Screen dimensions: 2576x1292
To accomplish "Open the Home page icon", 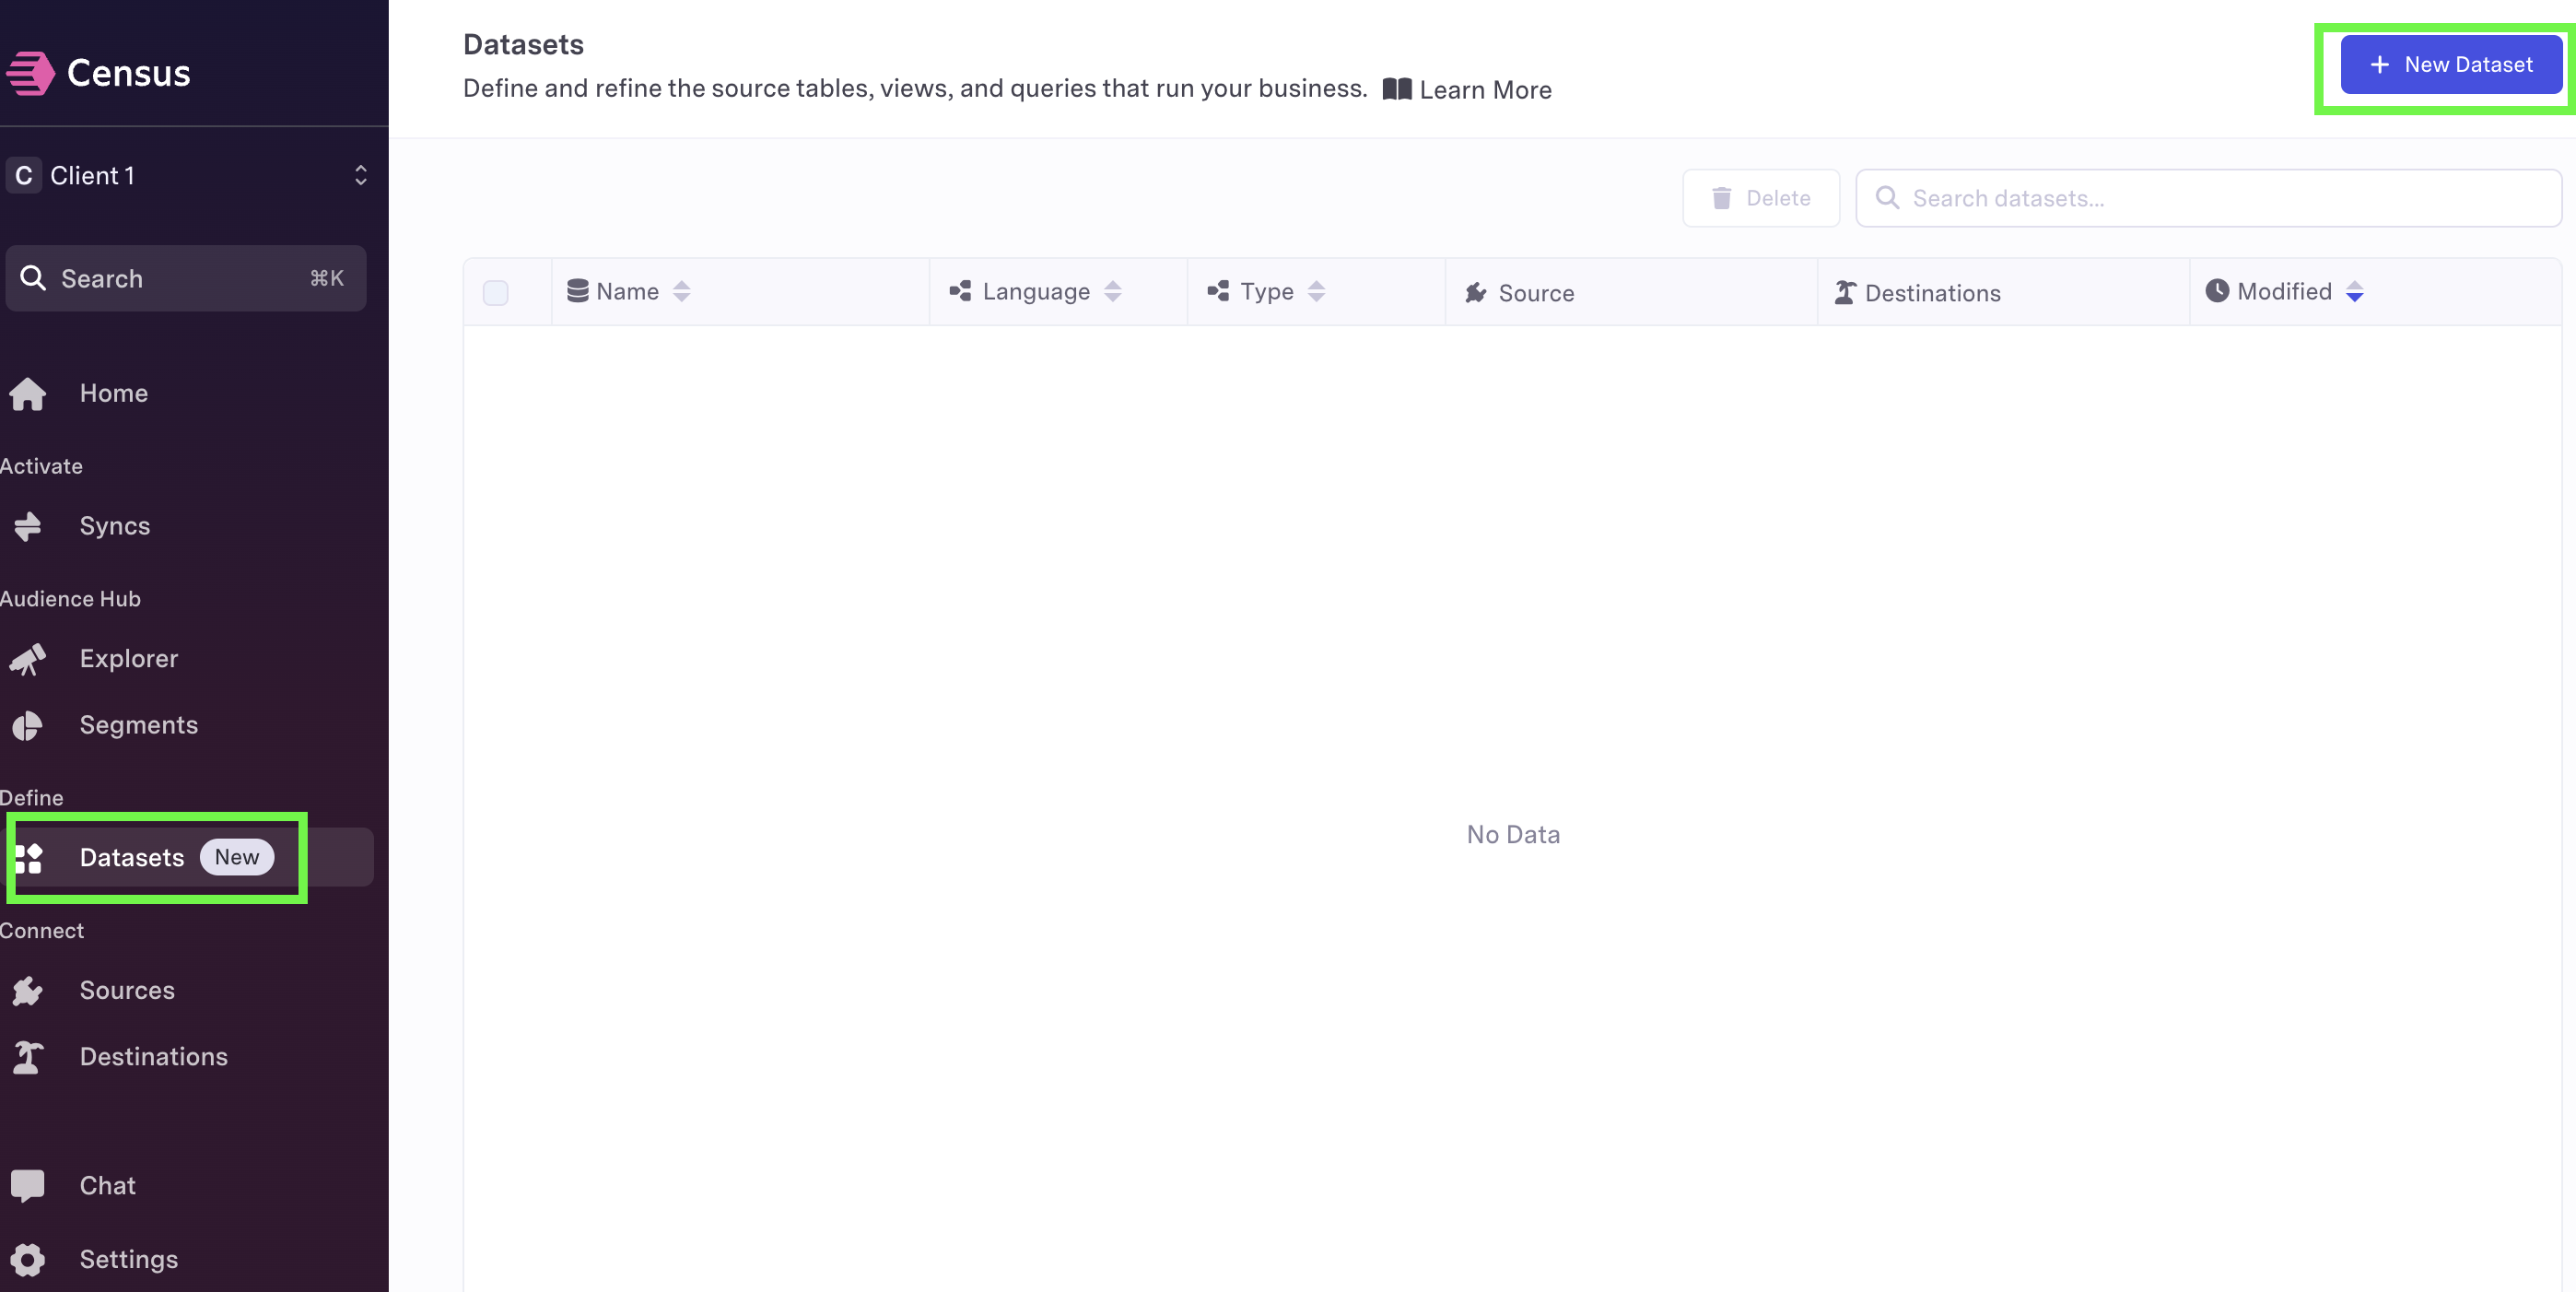I will [x=28, y=393].
